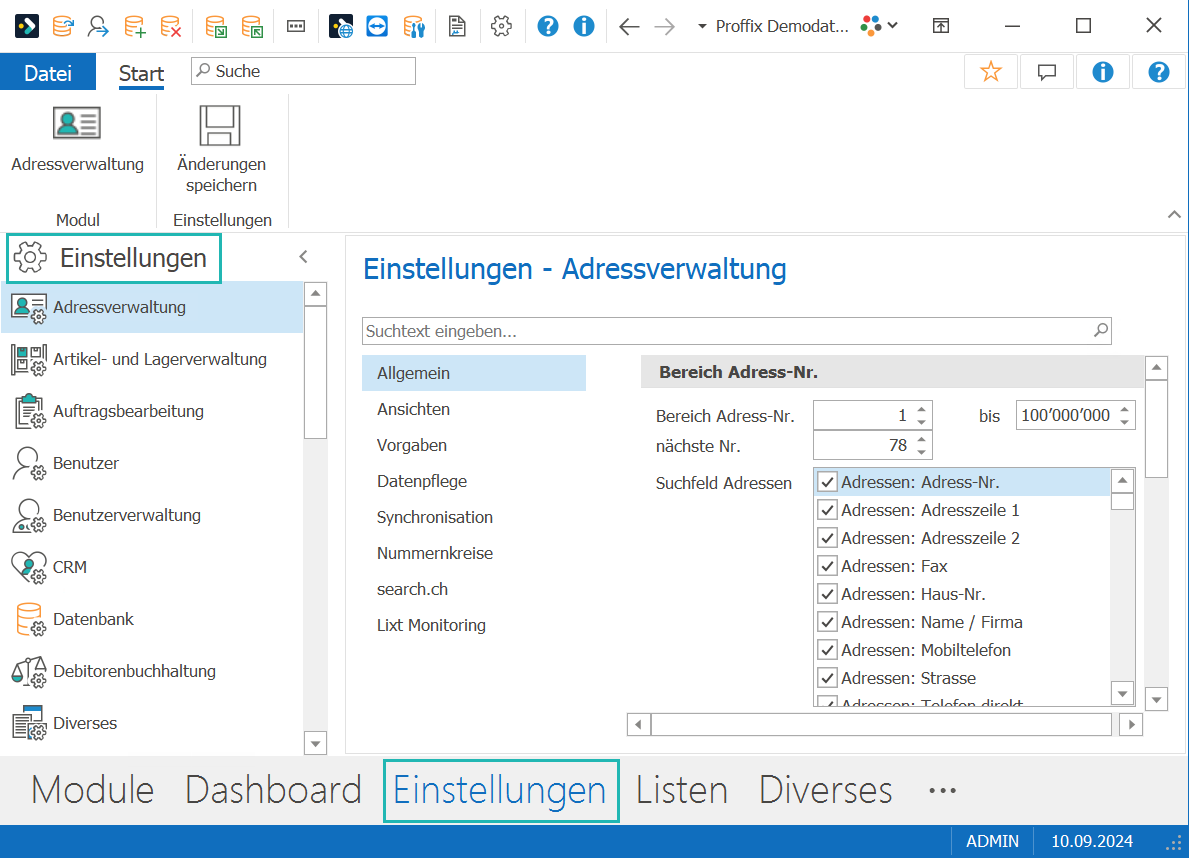Open Benutzerverwaltung in the settings list
1189x858 pixels.
(152, 516)
